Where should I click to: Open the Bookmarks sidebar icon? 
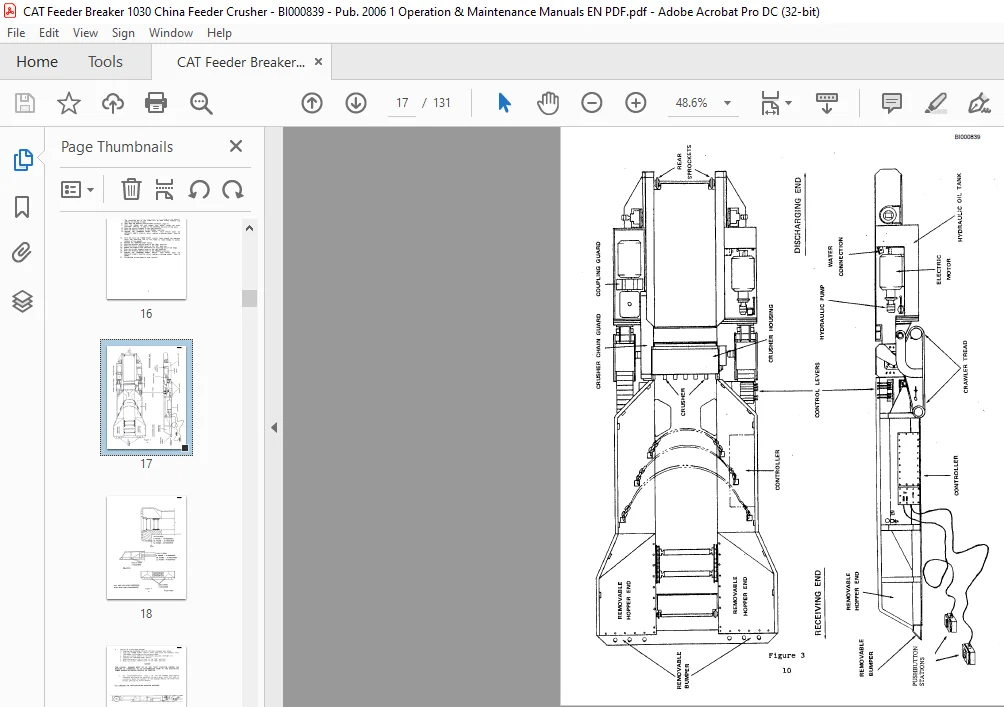pos(22,207)
